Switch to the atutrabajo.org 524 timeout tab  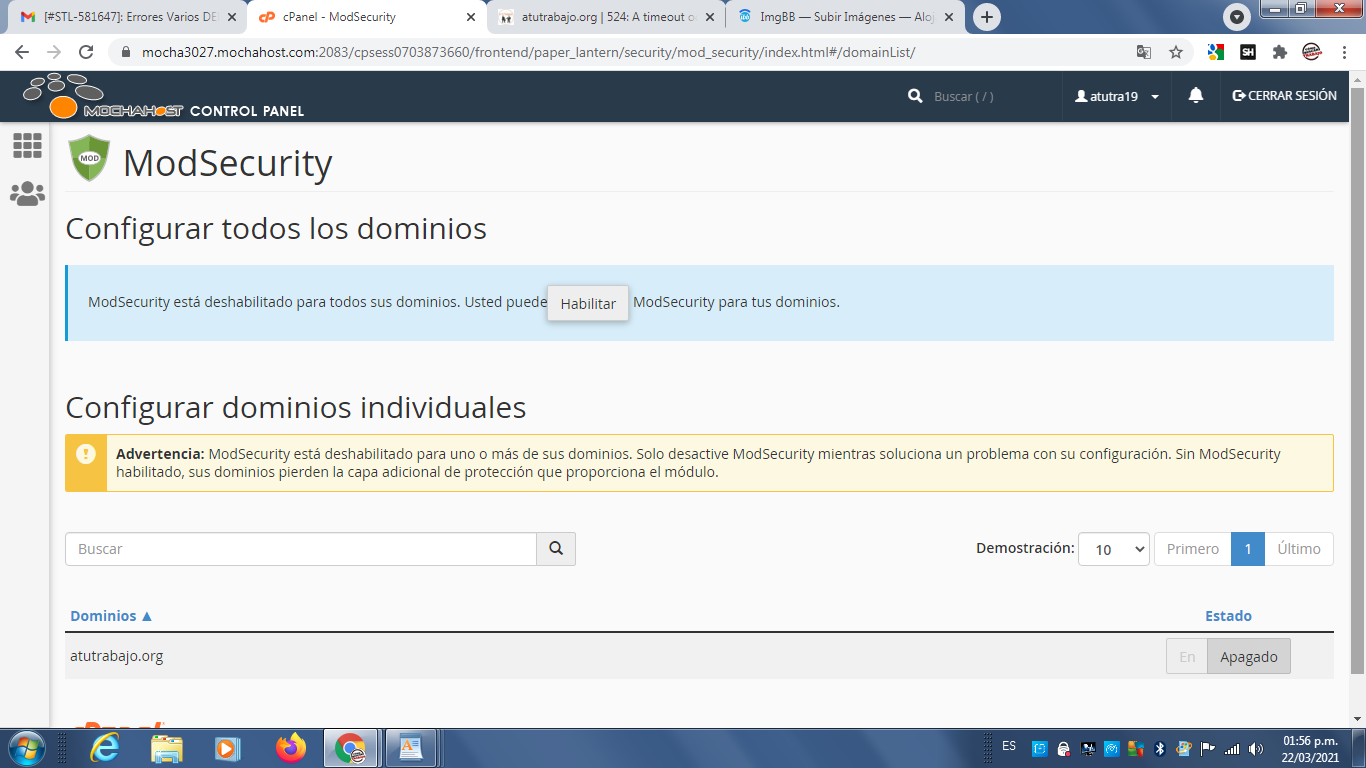[x=607, y=17]
